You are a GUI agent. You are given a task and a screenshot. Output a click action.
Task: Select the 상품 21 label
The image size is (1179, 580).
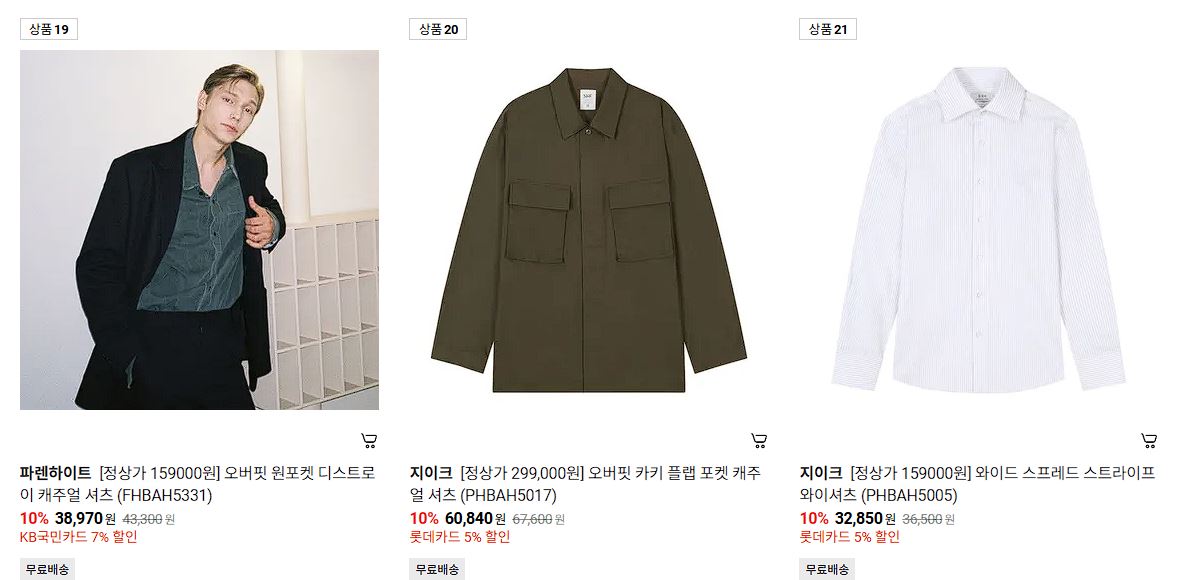[828, 29]
